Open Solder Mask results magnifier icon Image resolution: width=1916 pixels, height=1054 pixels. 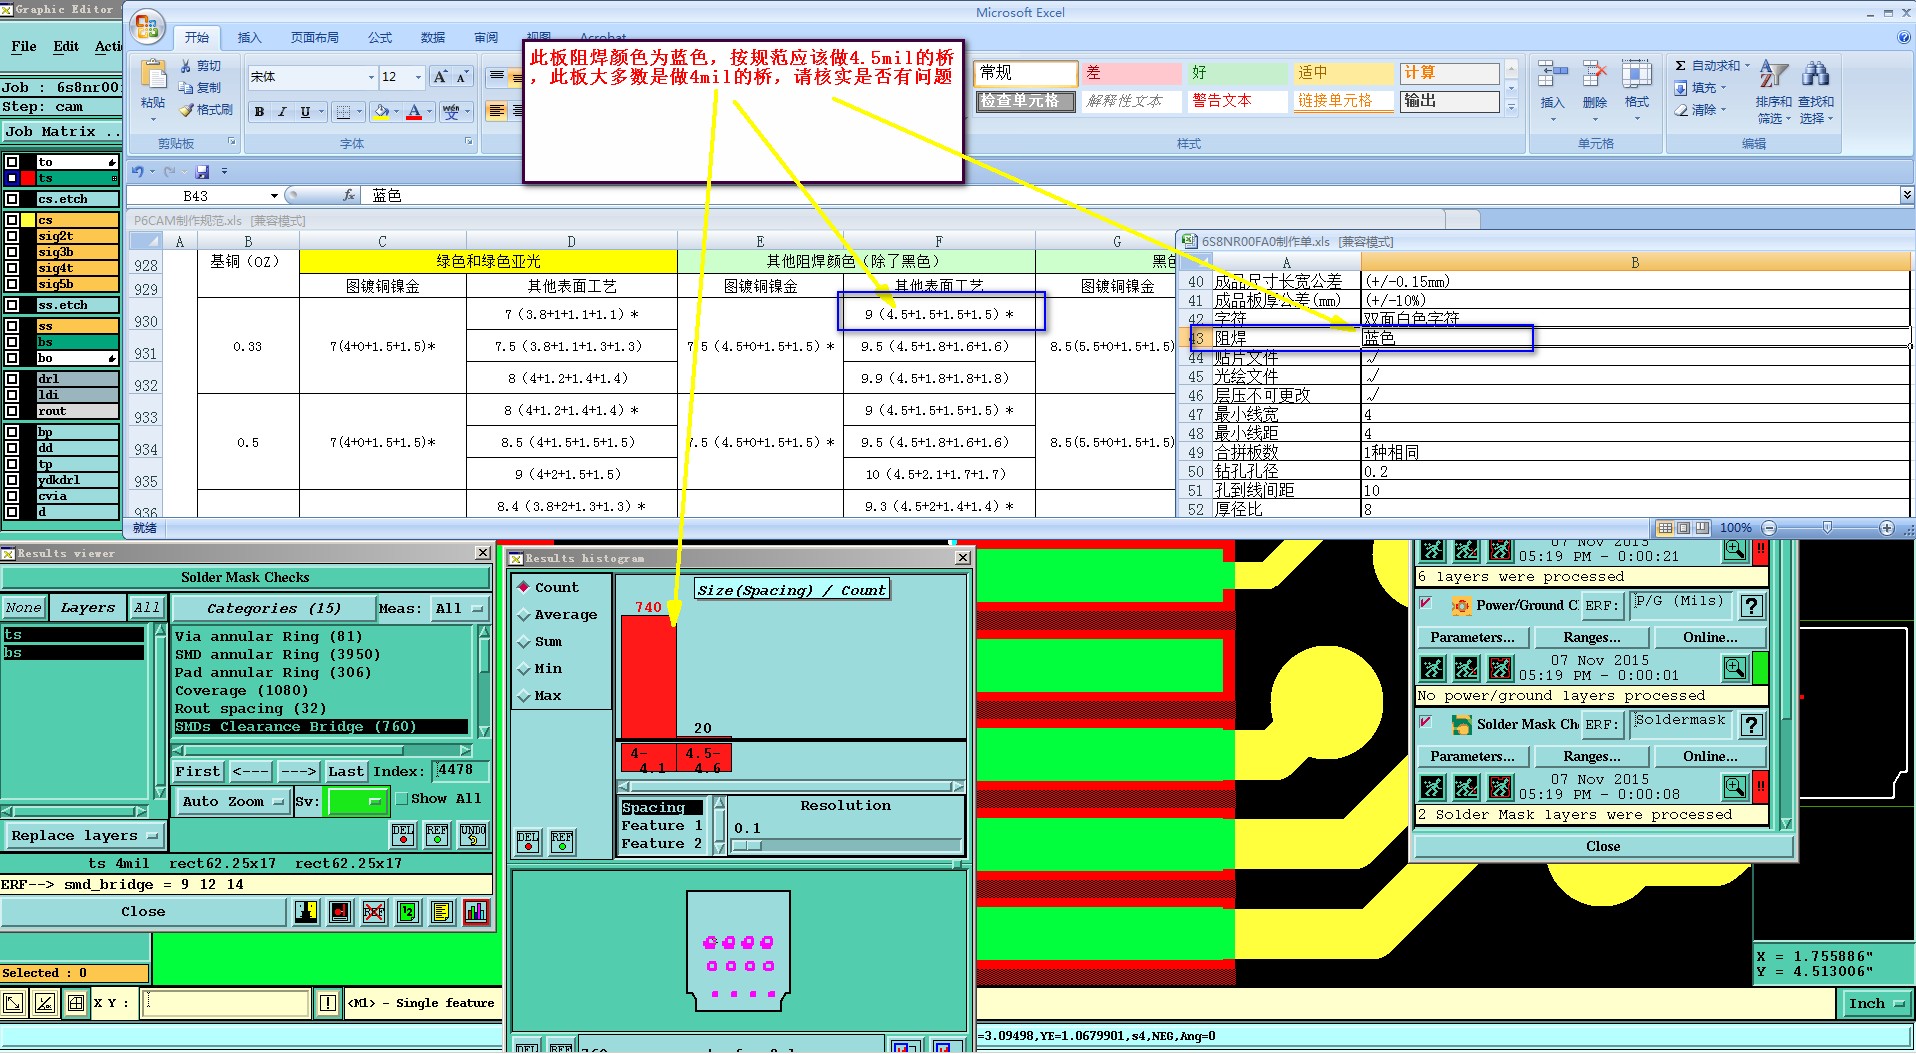[1735, 787]
